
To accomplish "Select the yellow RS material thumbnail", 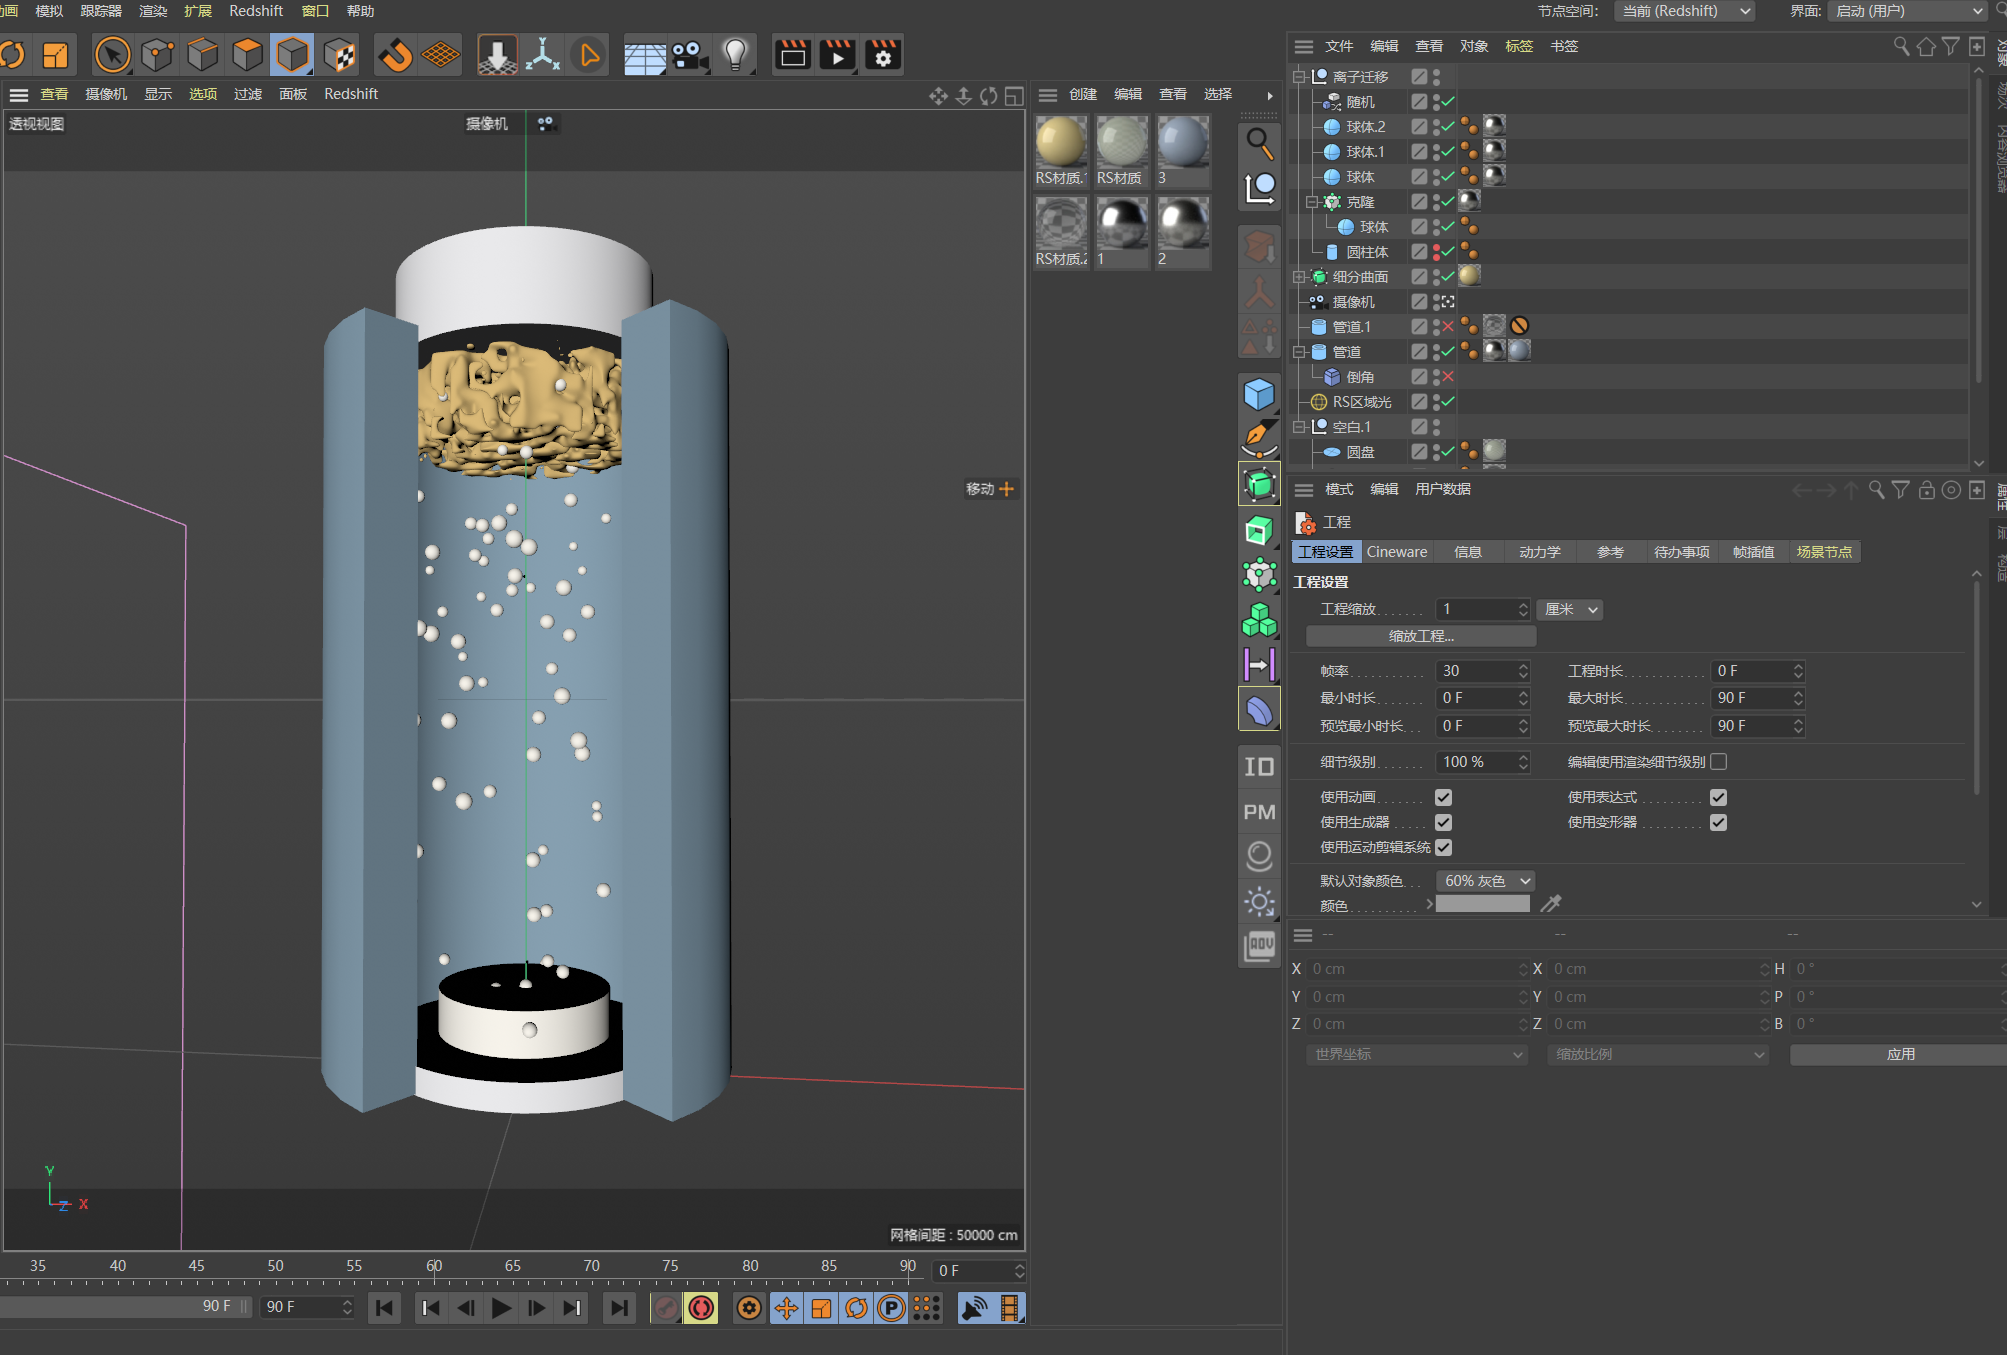I will coord(1061,141).
